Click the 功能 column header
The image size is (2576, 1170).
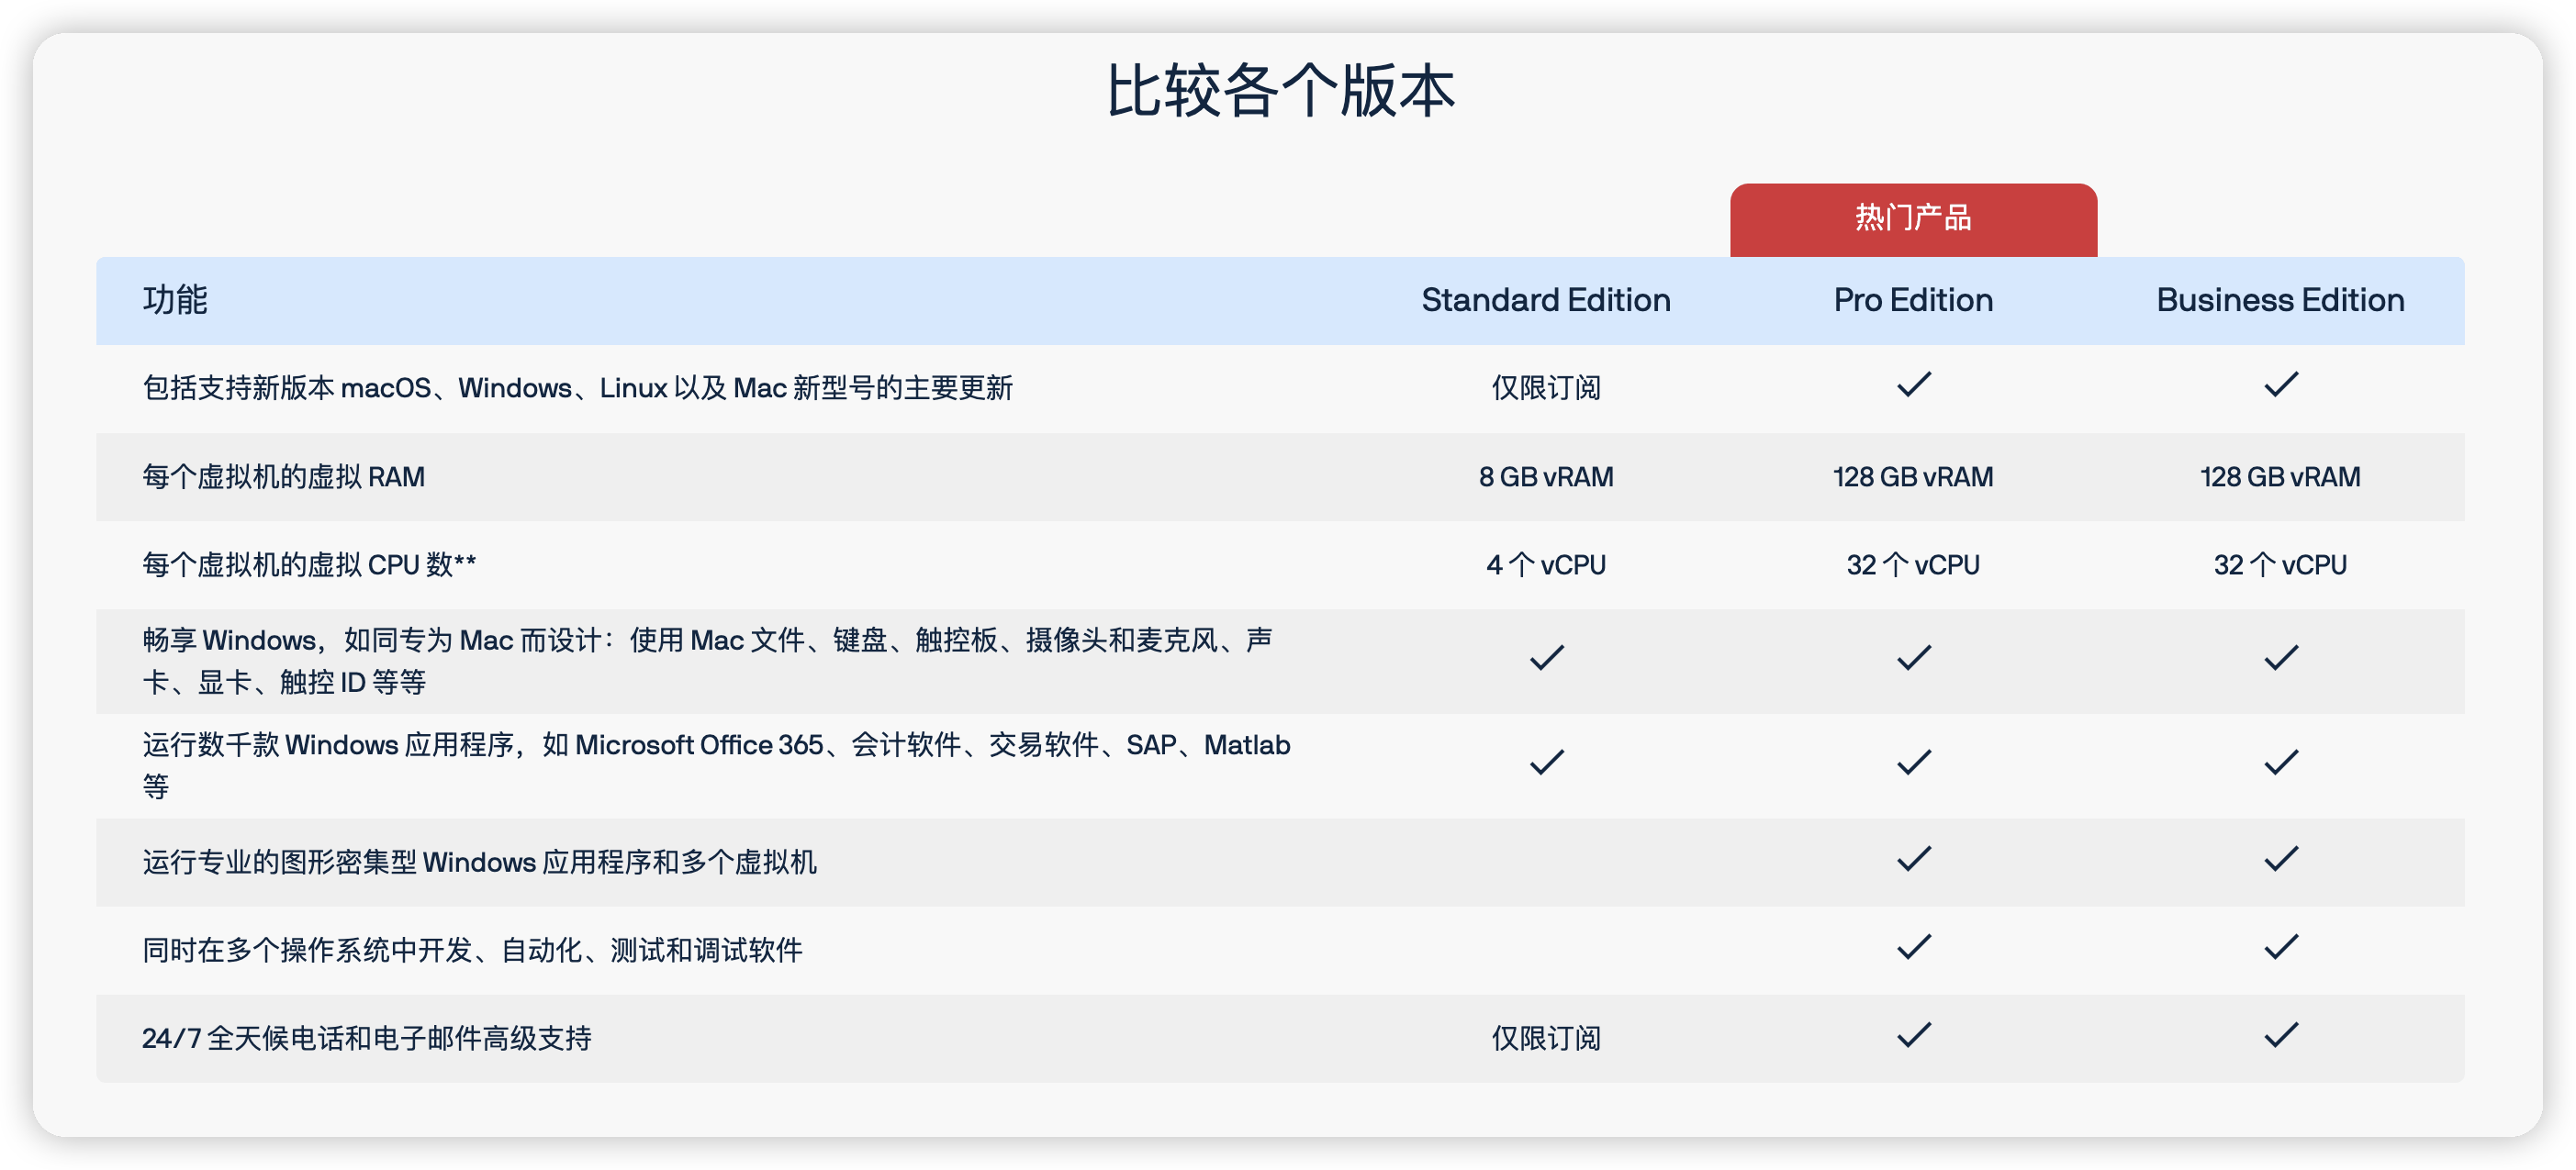tap(175, 300)
